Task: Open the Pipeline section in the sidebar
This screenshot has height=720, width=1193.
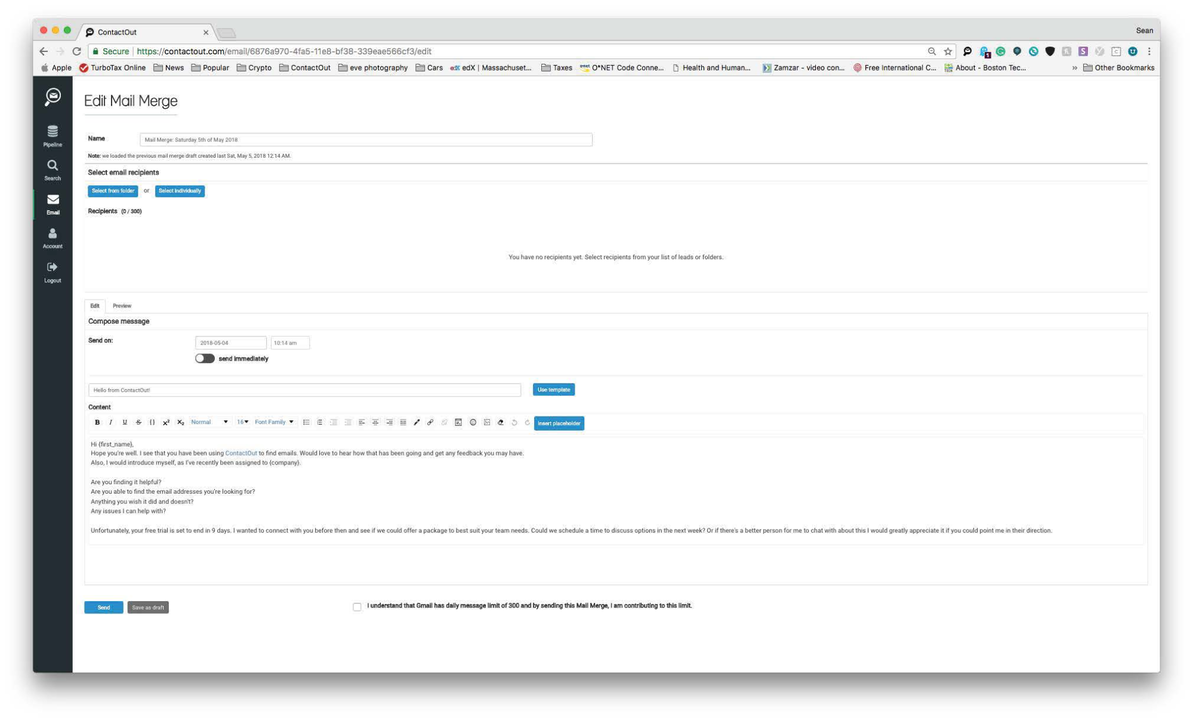Action: (x=52, y=136)
